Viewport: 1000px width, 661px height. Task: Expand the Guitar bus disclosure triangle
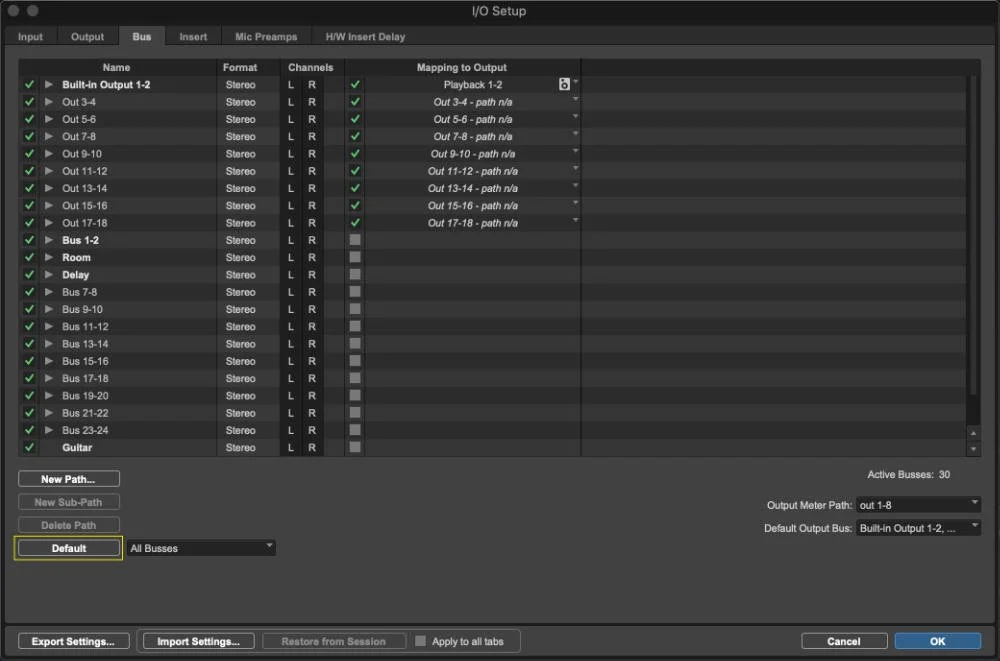coord(48,447)
